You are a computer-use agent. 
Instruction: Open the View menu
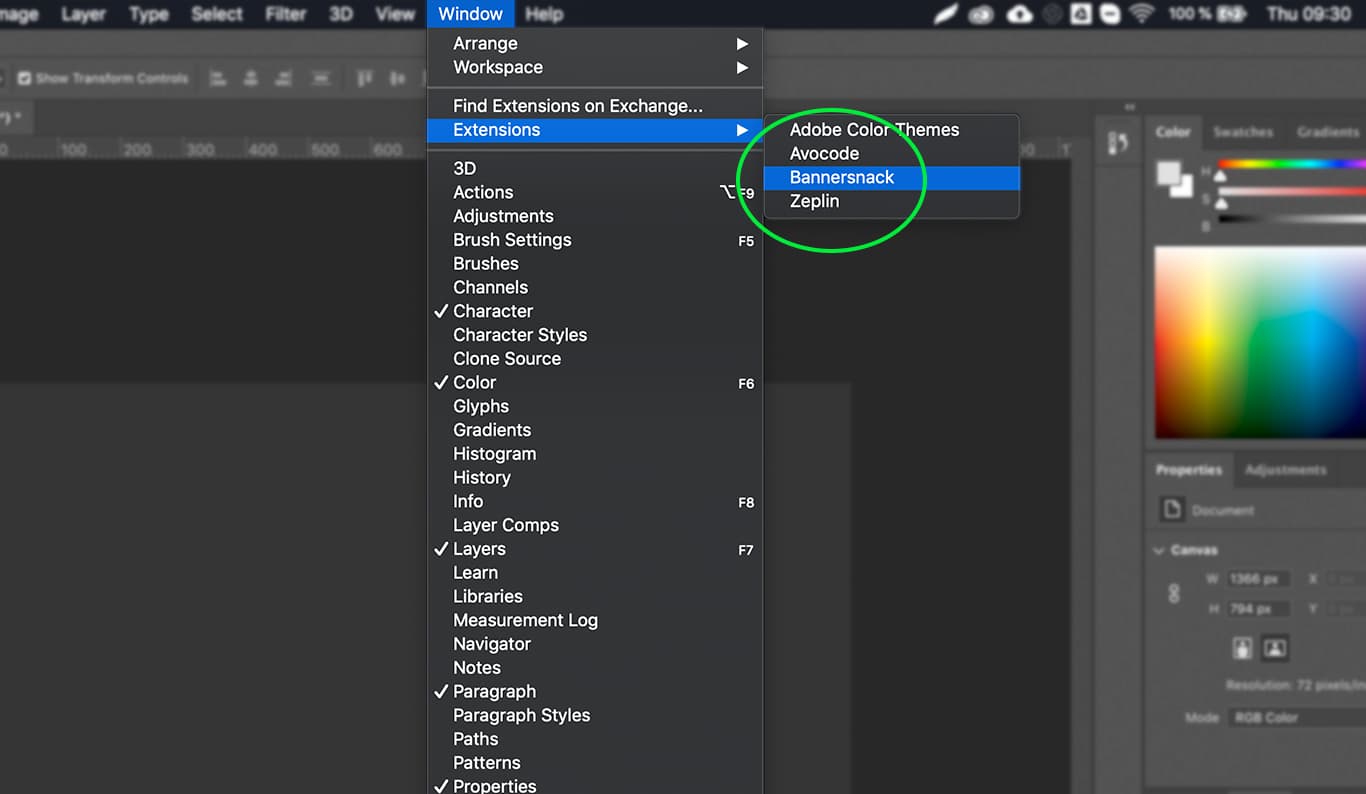395,14
